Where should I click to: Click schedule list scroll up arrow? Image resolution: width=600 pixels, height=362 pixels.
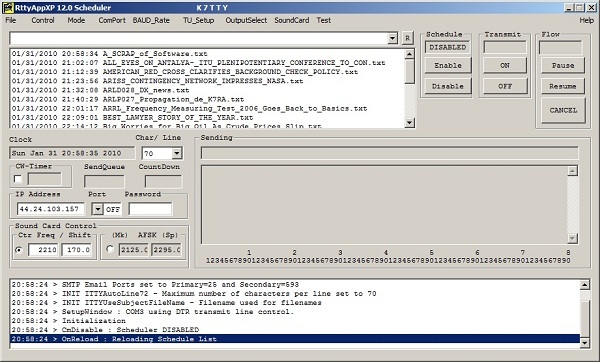(409, 54)
